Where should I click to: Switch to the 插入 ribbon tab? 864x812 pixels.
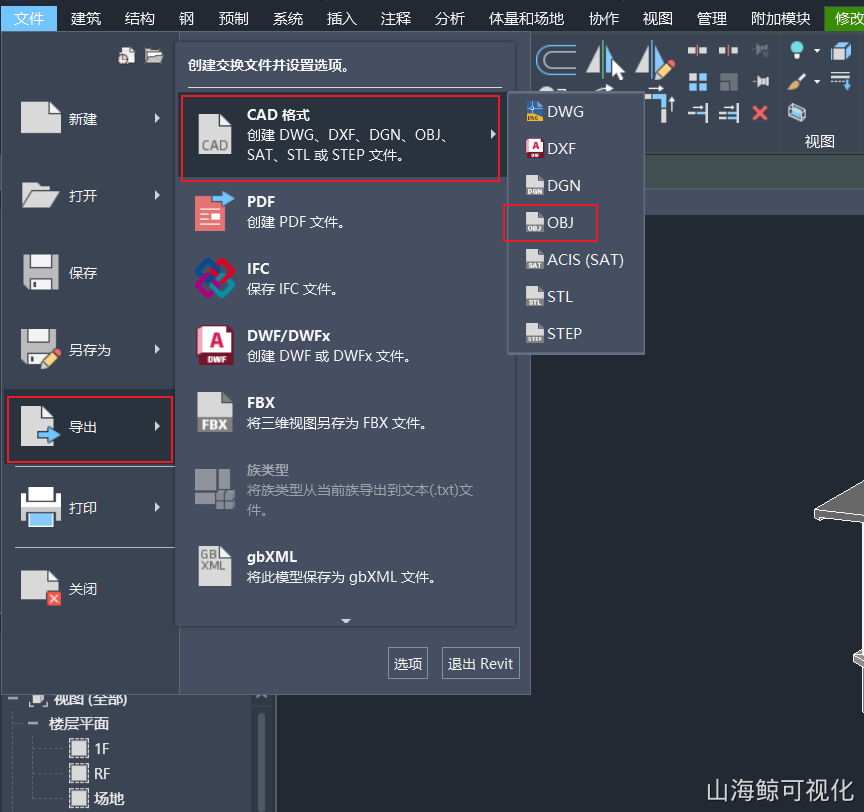[x=342, y=19]
